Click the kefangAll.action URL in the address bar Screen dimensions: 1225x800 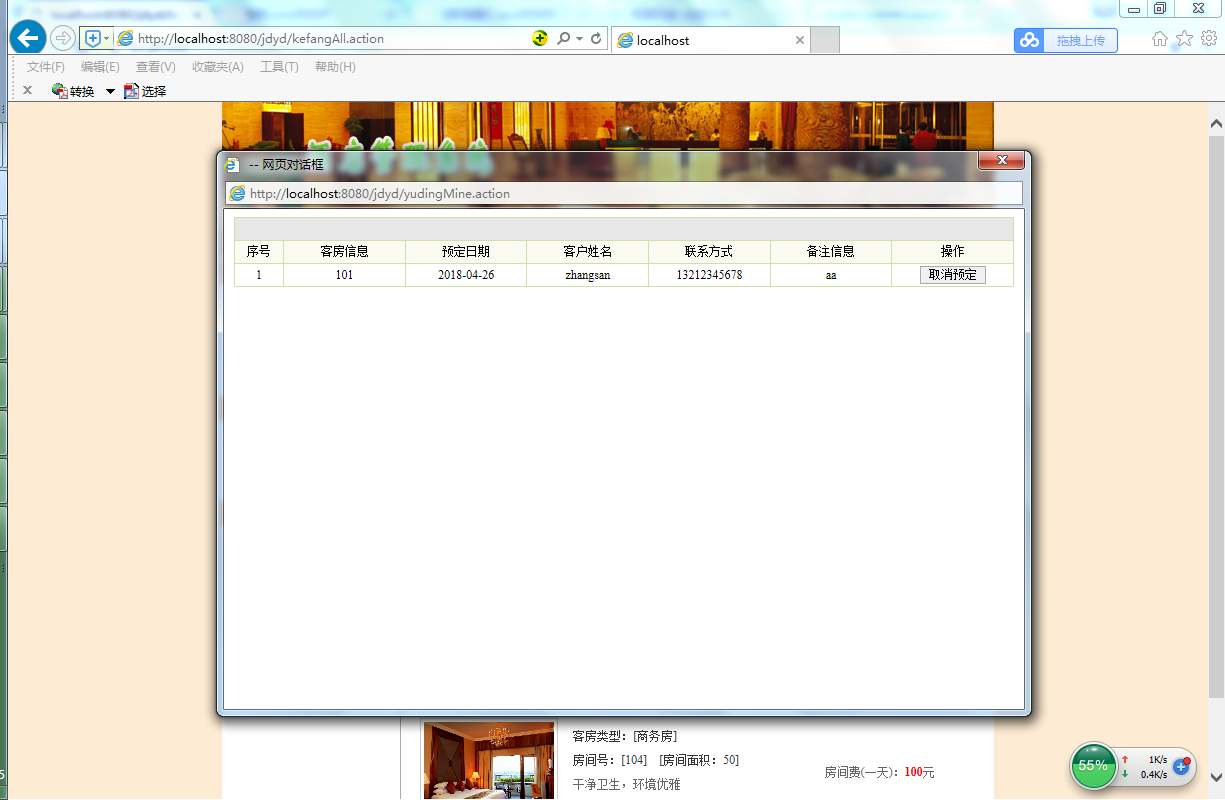click(261, 39)
